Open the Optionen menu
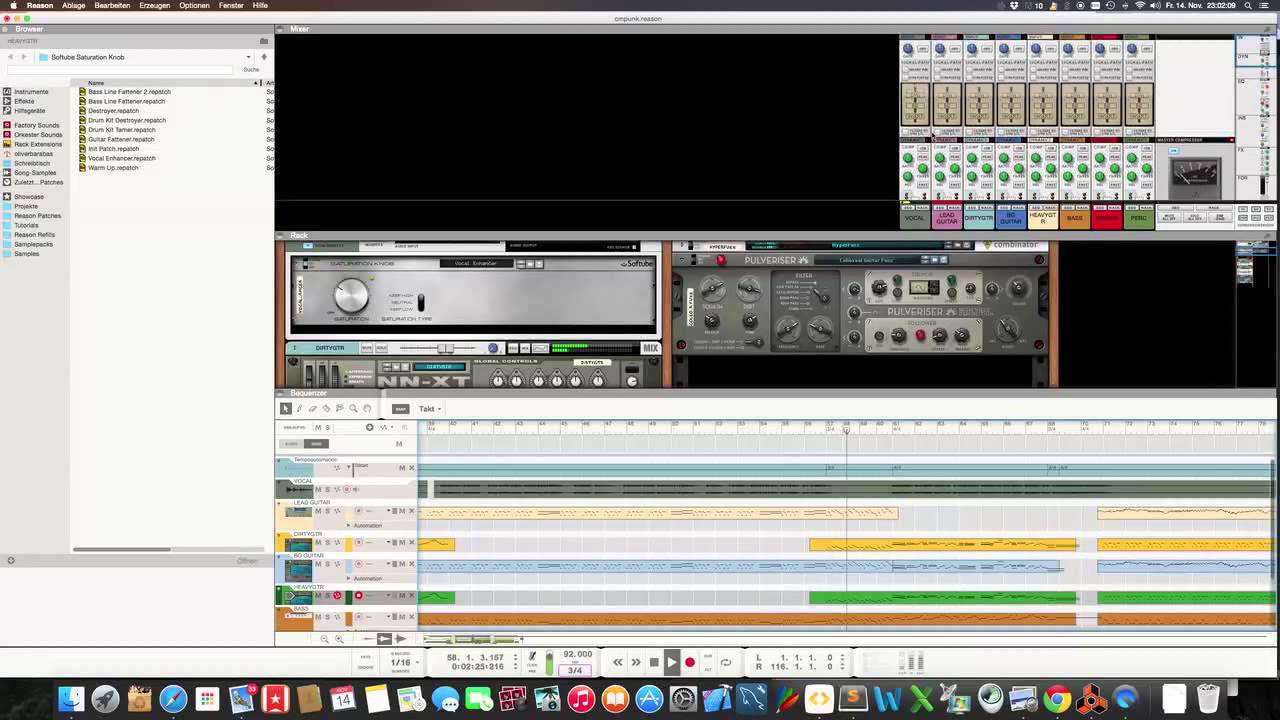The image size is (1280, 720). click(x=194, y=5)
